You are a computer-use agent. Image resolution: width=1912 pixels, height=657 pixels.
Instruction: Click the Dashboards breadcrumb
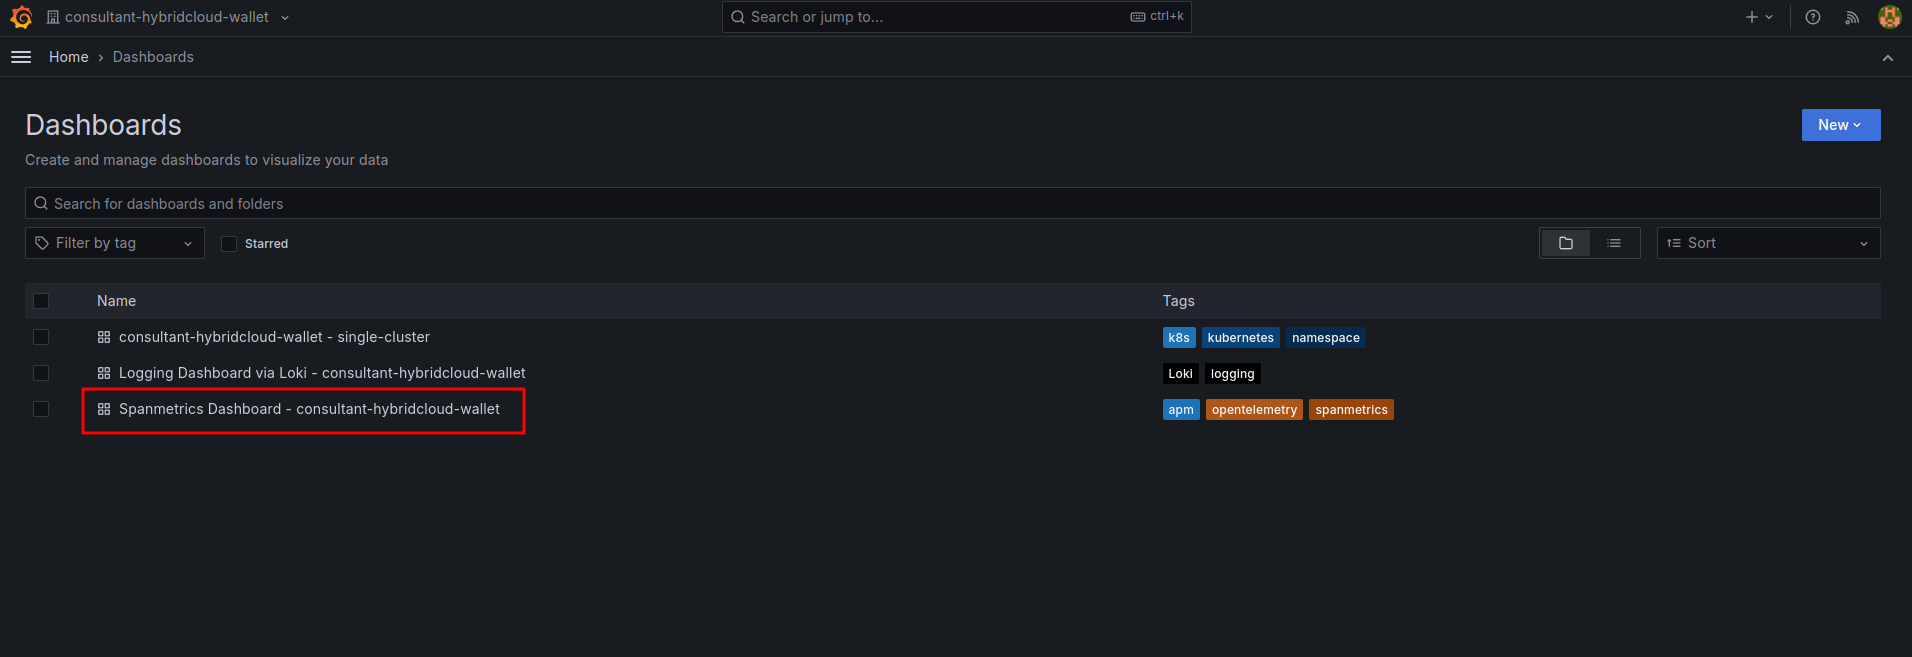(x=153, y=57)
